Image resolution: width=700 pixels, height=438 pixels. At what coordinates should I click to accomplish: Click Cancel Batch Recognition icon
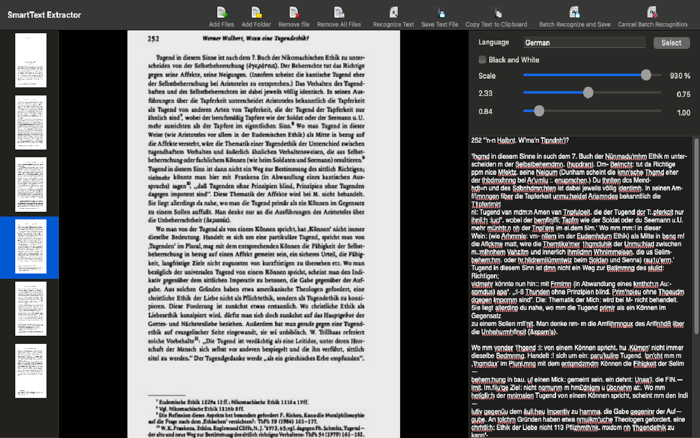click(652, 13)
